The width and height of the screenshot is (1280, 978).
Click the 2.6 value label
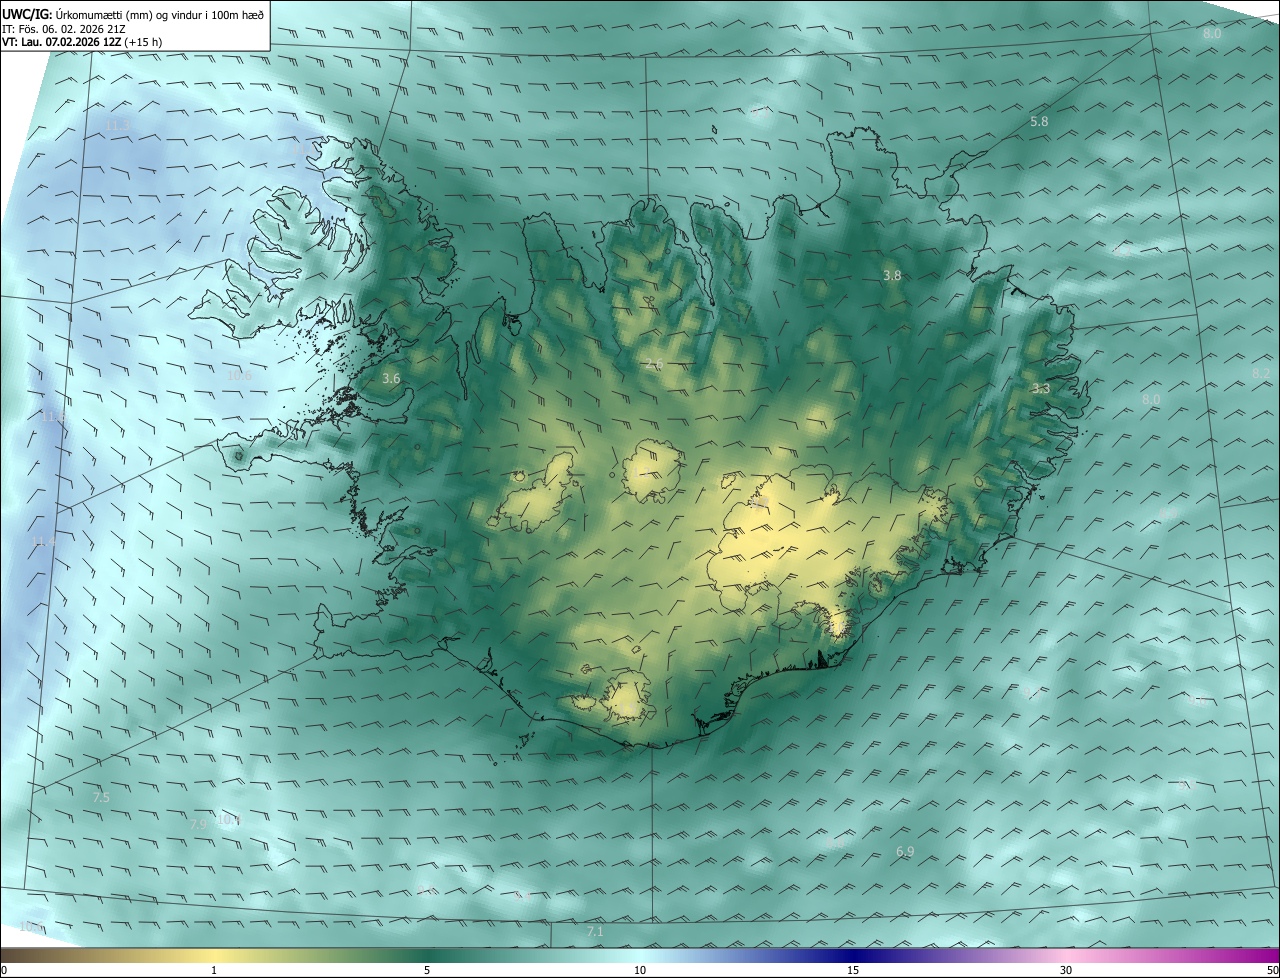coord(654,364)
